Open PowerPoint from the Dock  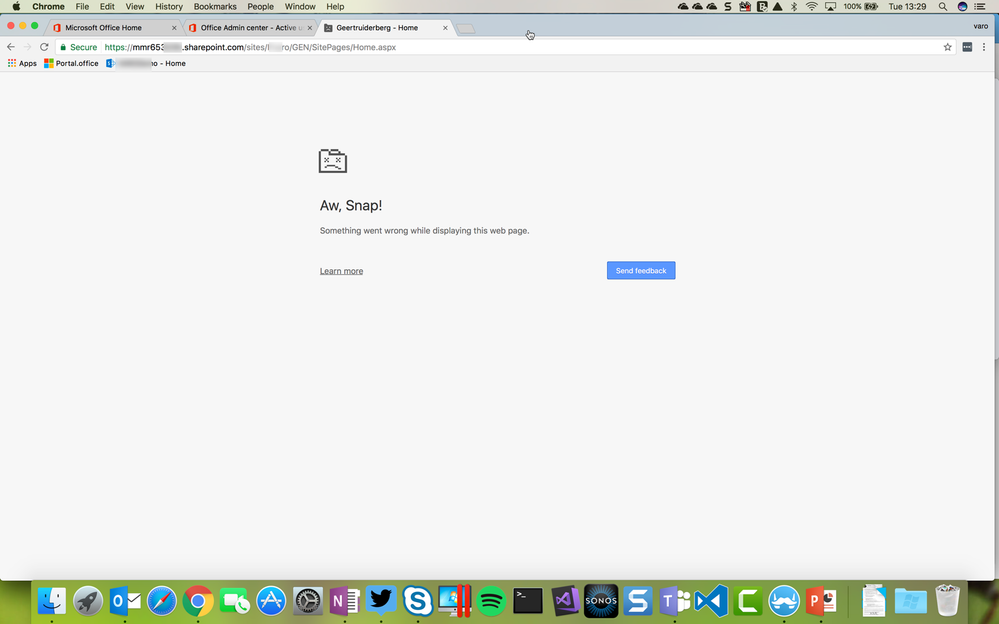click(x=821, y=601)
